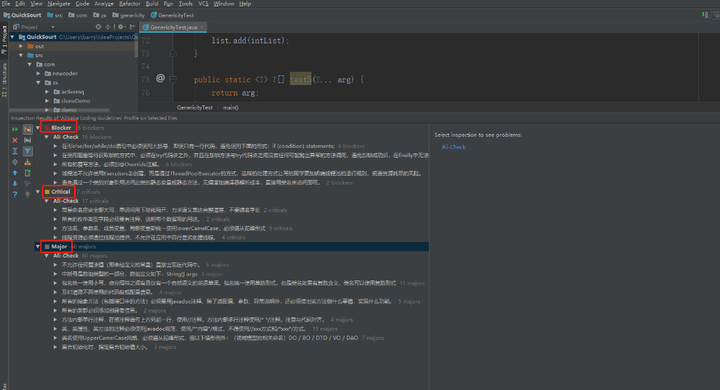Collapse the QuickSourt project root node

12,37
